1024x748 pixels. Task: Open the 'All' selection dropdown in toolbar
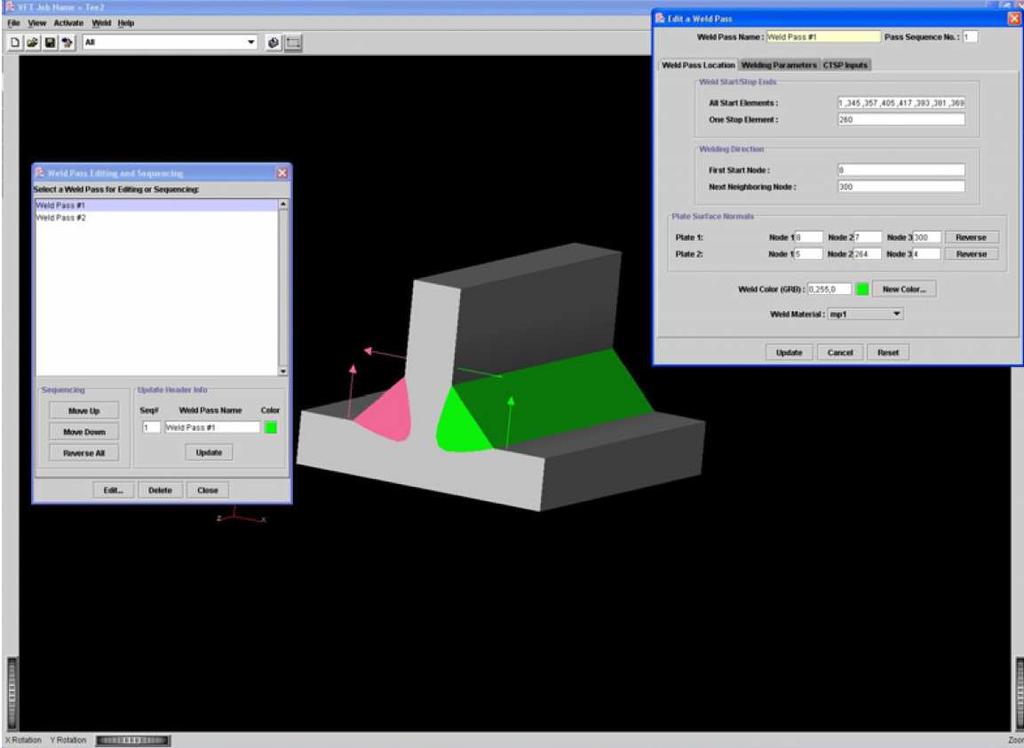[170, 42]
